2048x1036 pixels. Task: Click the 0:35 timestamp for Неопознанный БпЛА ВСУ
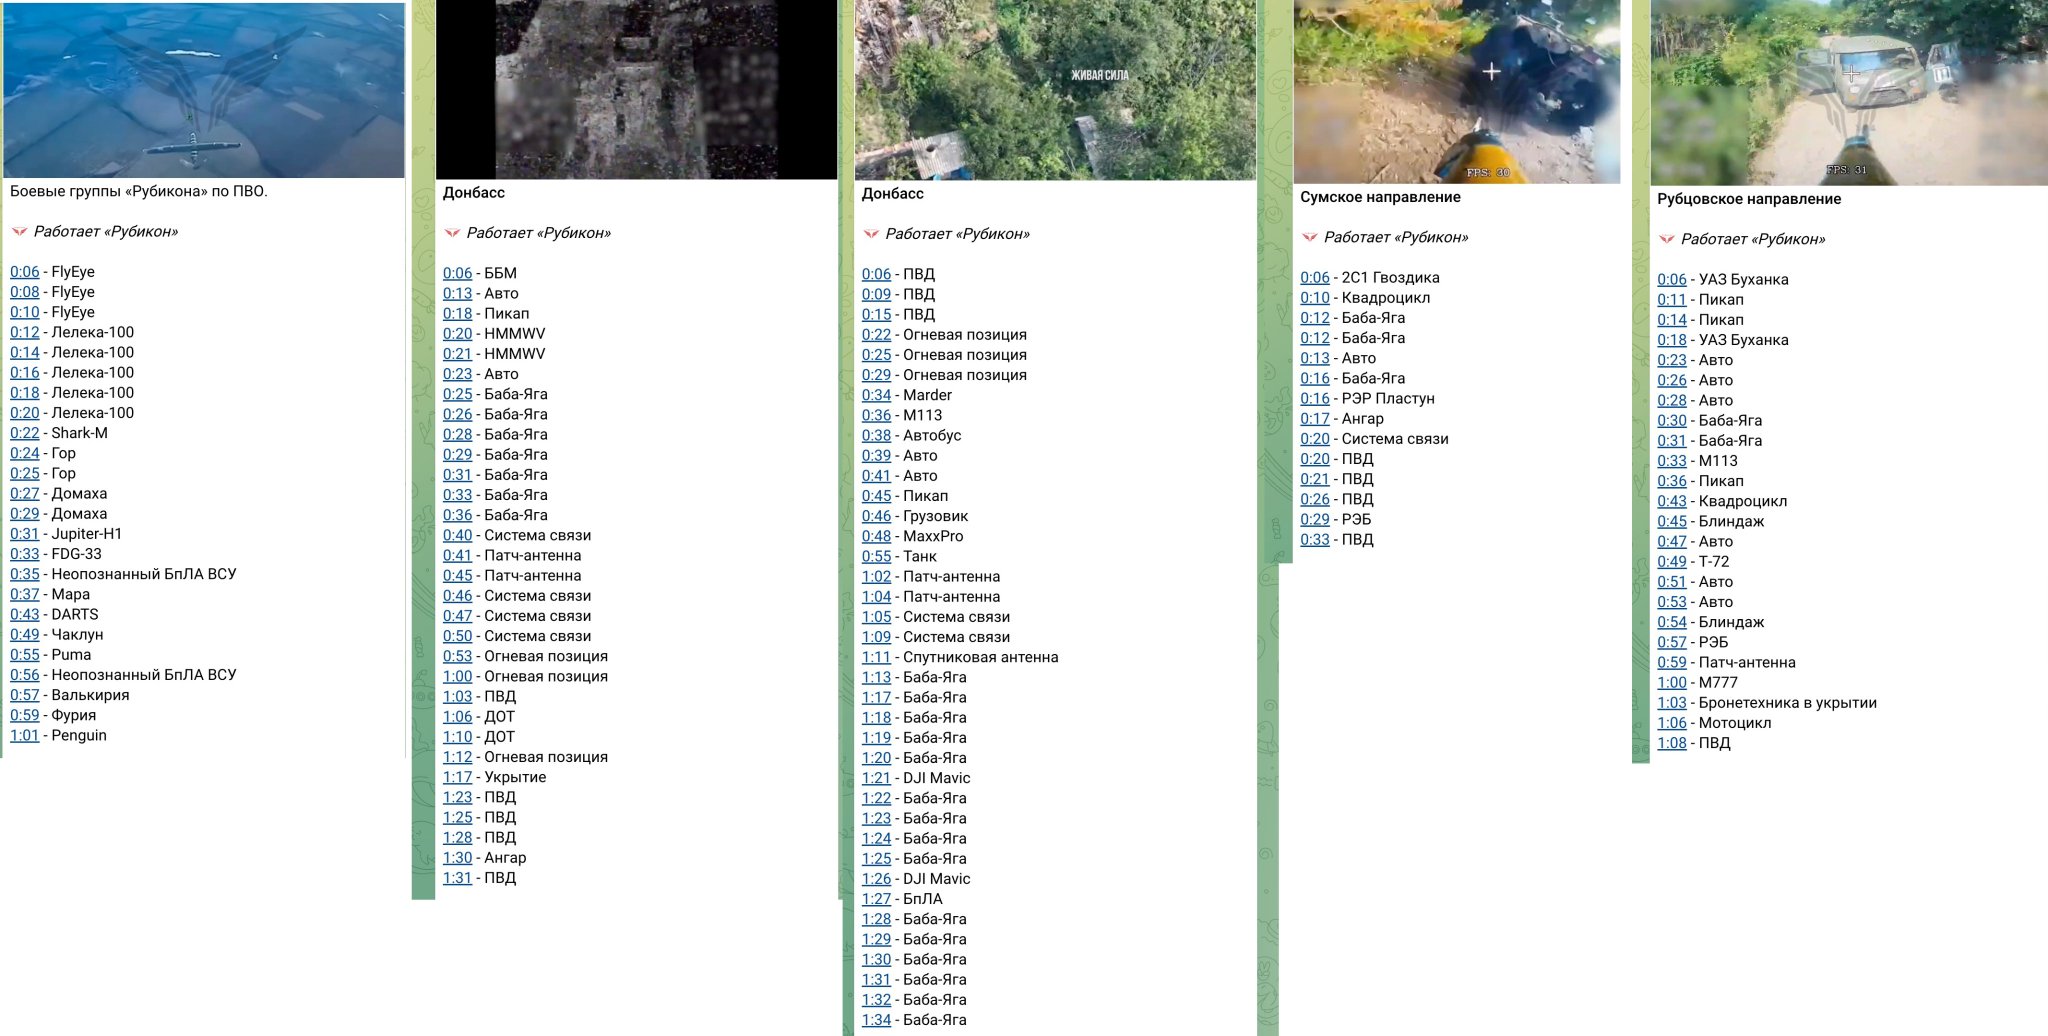pyautogui.click(x=25, y=574)
